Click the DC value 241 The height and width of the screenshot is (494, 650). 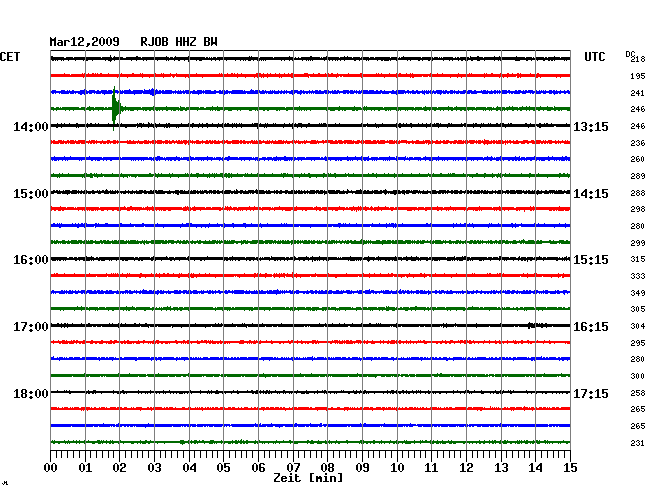pos(638,93)
